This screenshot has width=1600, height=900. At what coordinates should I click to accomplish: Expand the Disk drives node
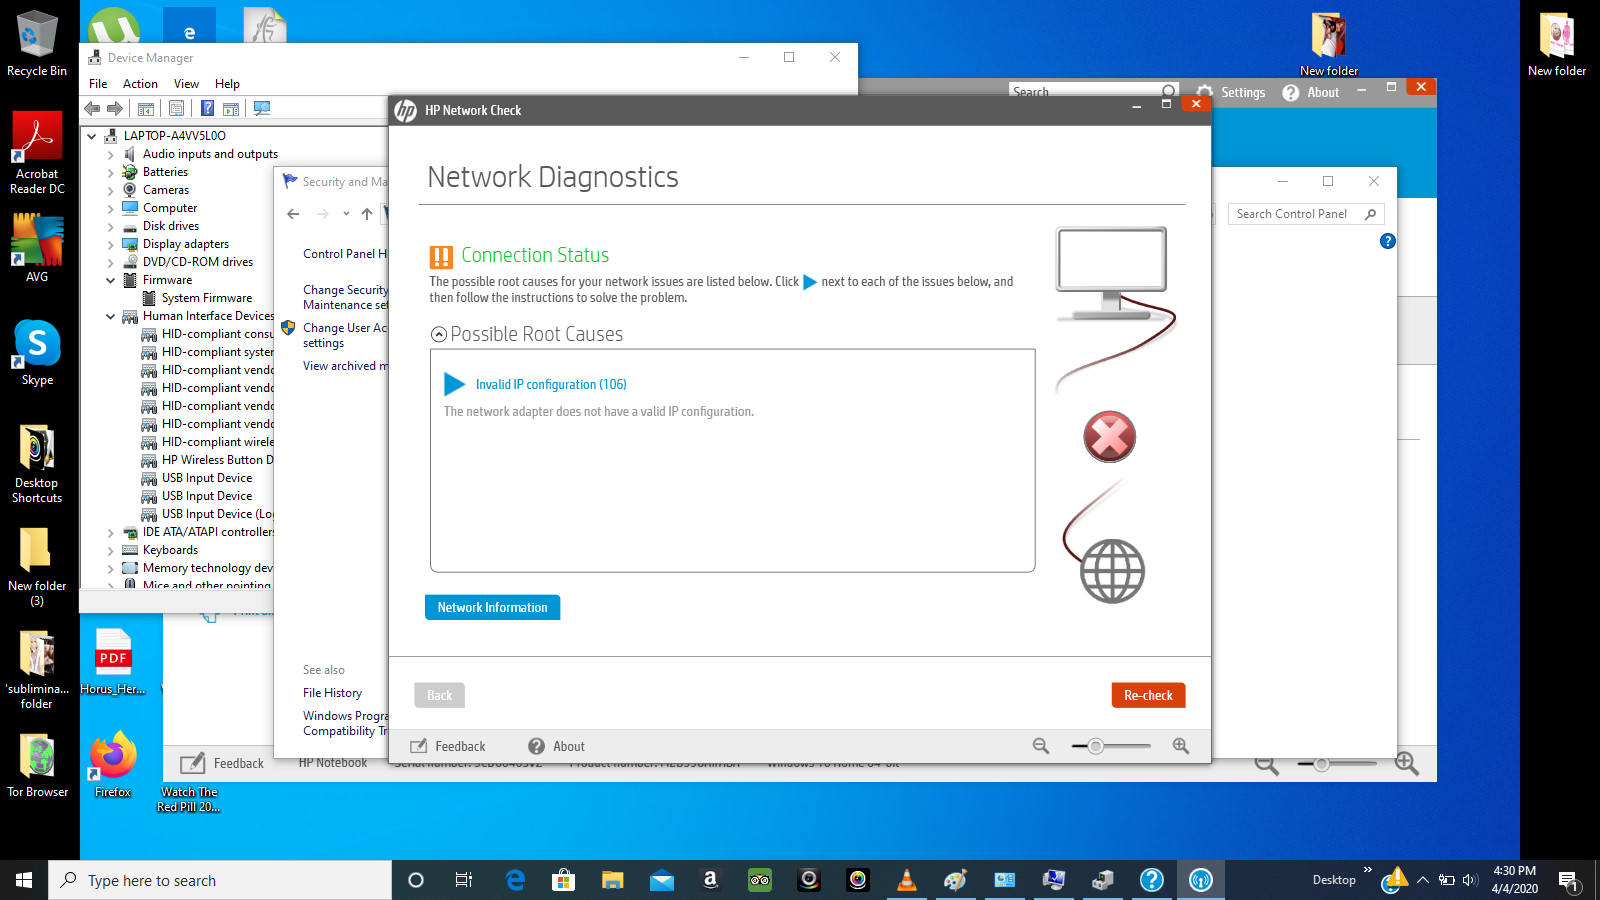[x=111, y=227]
